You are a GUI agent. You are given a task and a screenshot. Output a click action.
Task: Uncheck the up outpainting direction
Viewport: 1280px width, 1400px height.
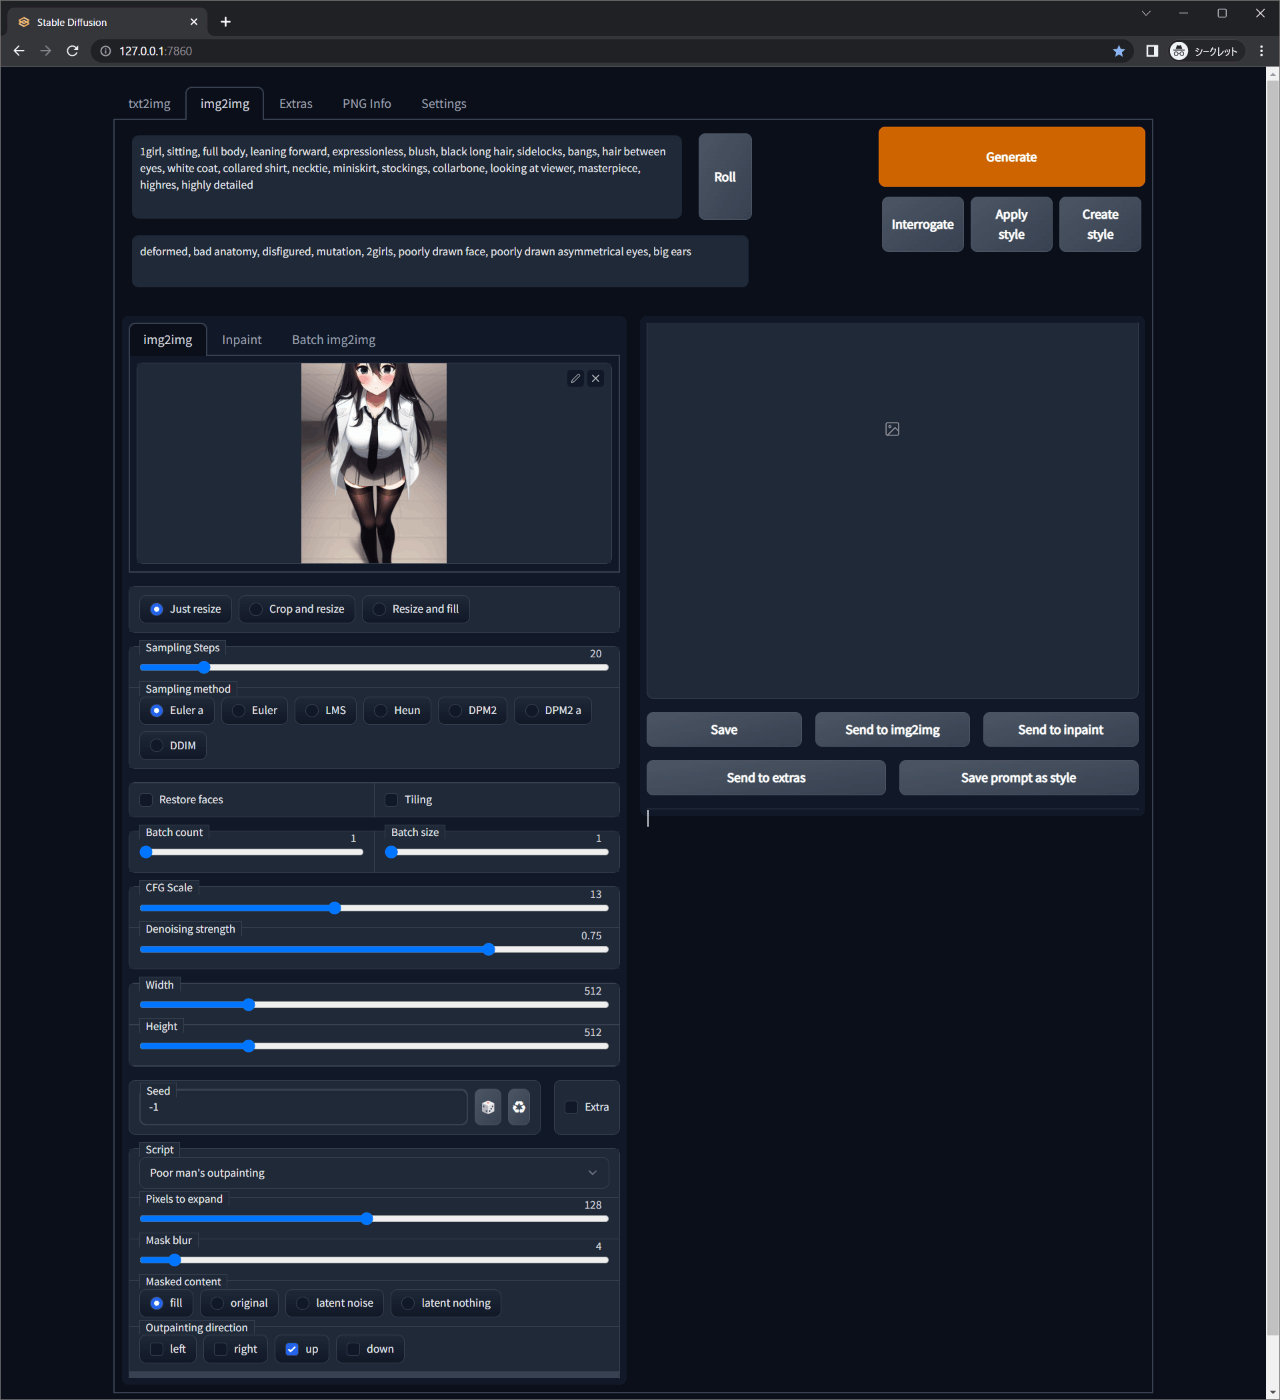click(292, 1349)
